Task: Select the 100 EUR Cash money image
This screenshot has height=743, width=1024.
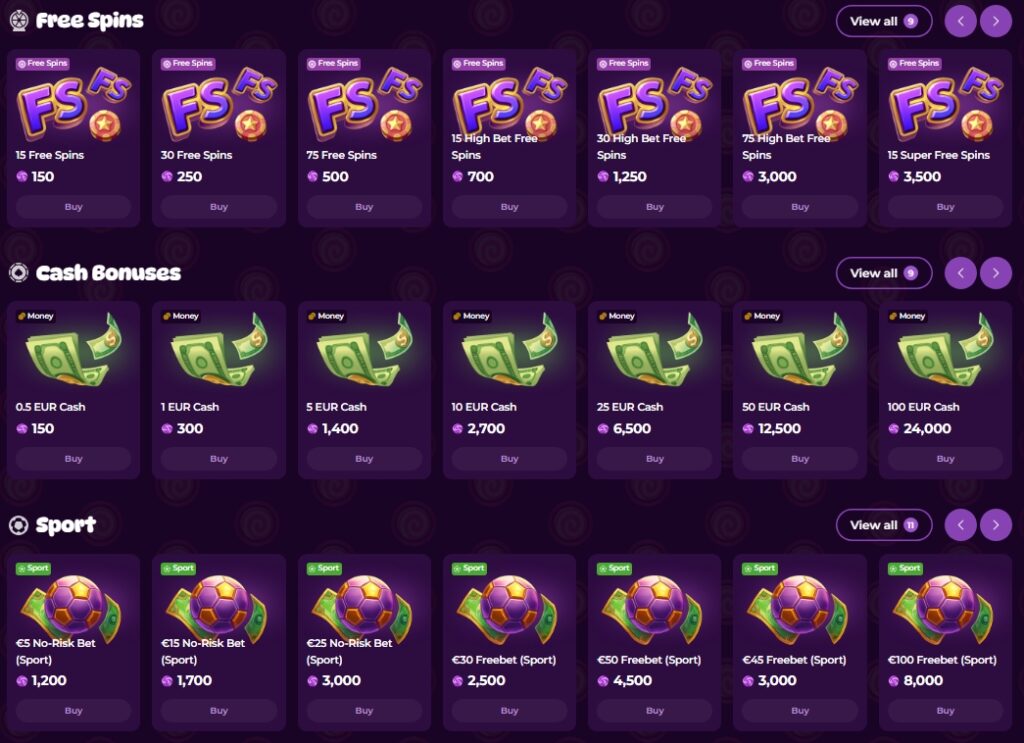Action: tap(945, 350)
